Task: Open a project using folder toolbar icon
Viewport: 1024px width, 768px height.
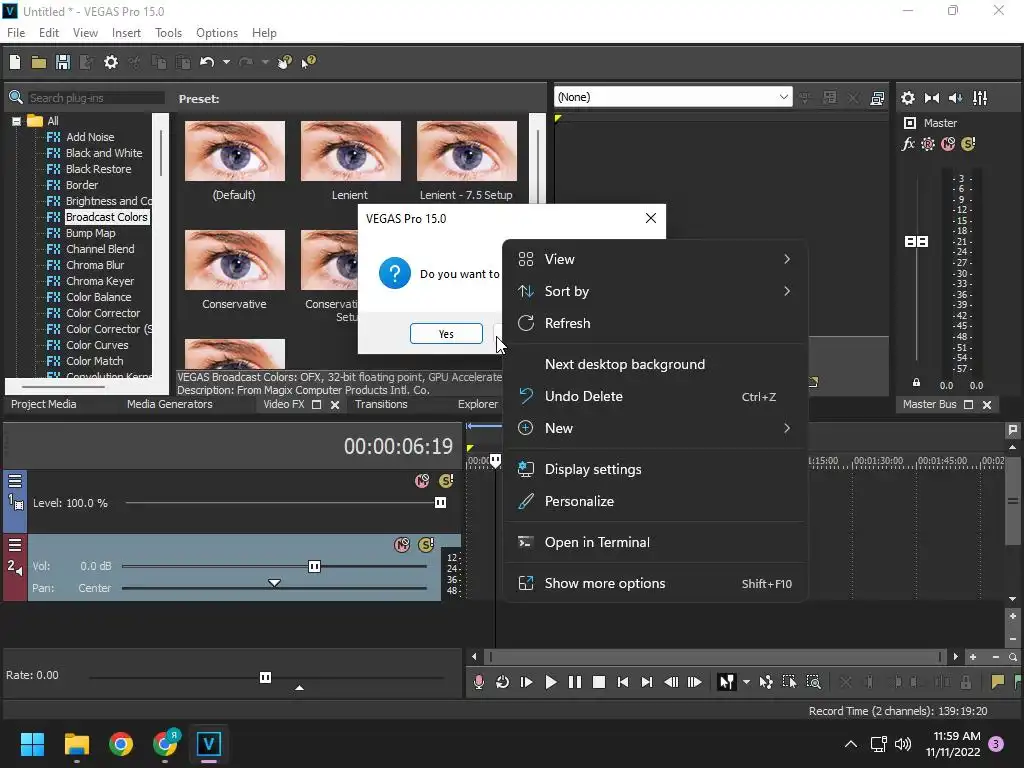Action: [x=39, y=62]
